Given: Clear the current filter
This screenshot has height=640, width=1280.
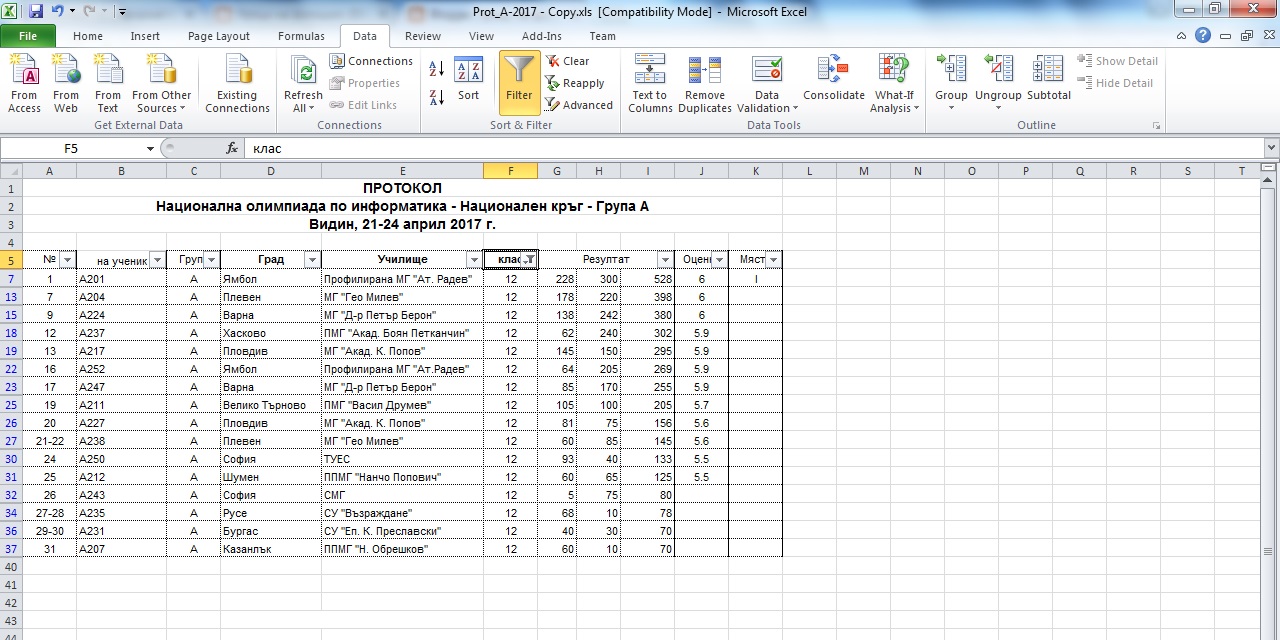Looking at the screenshot, I should (567, 61).
